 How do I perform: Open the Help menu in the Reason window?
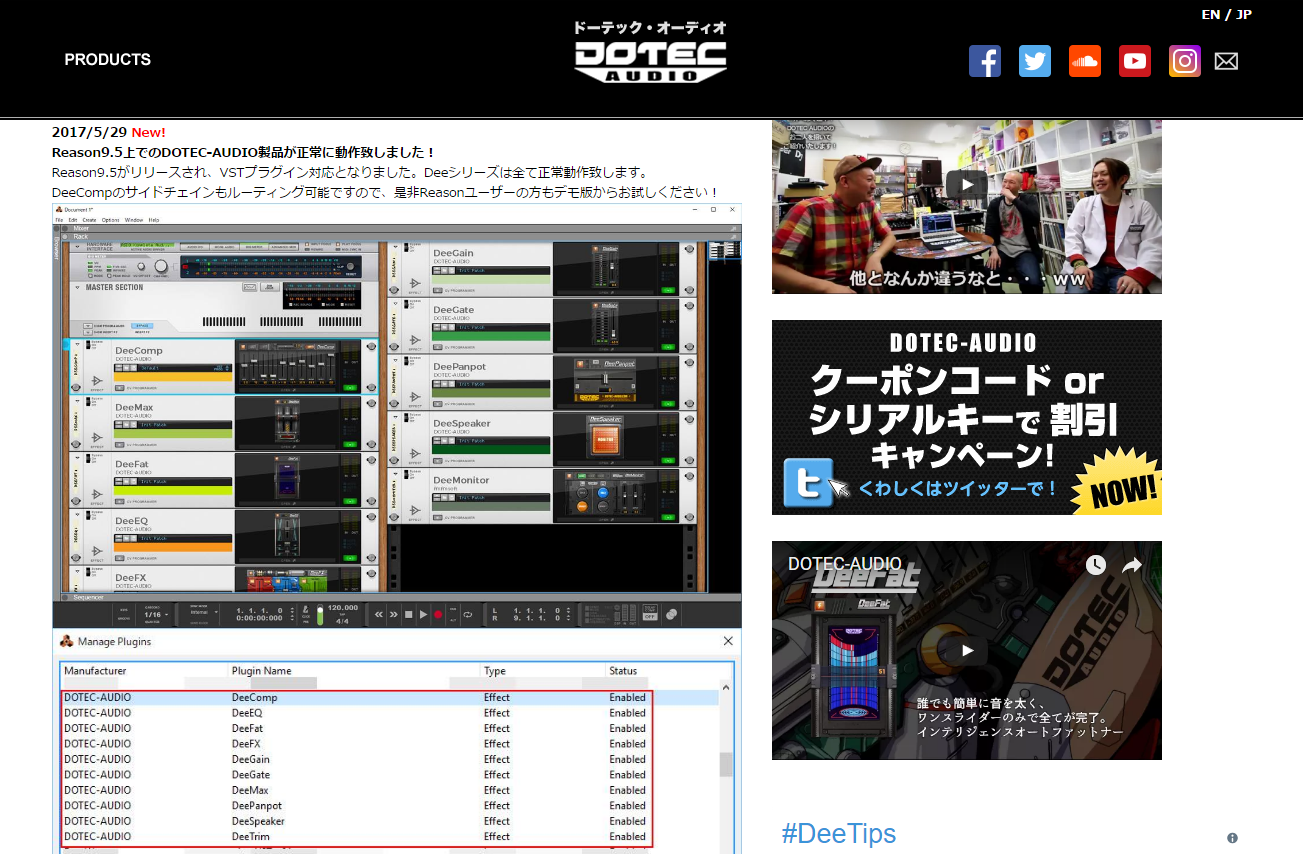[x=154, y=219]
